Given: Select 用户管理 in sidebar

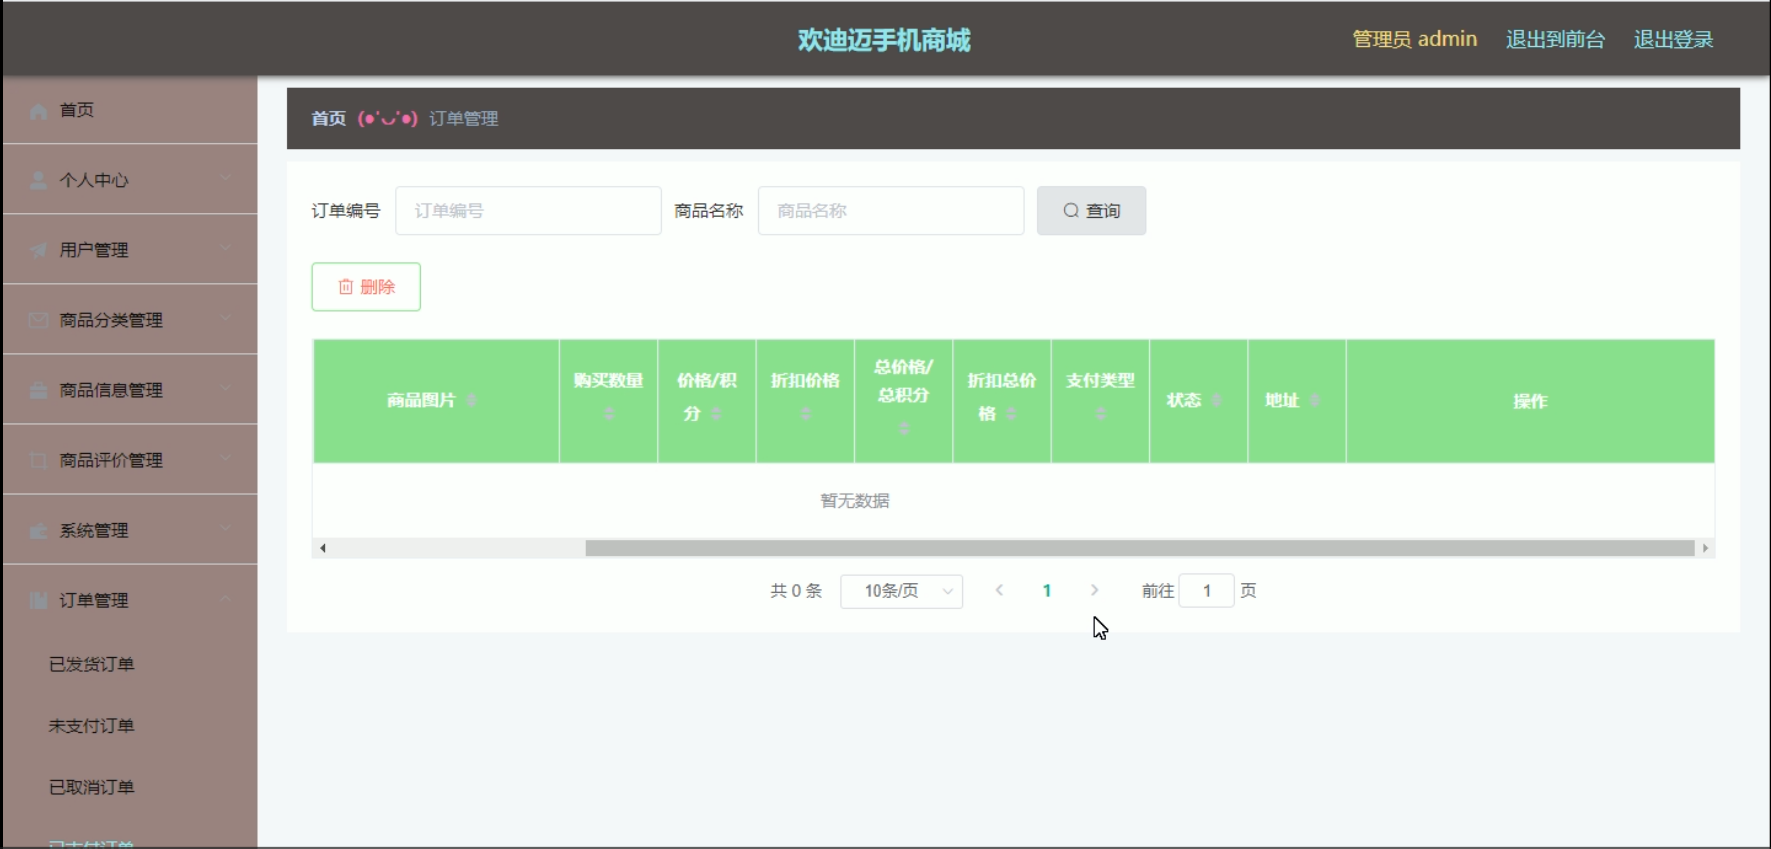Looking at the screenshot, I should tap(130, 250).
